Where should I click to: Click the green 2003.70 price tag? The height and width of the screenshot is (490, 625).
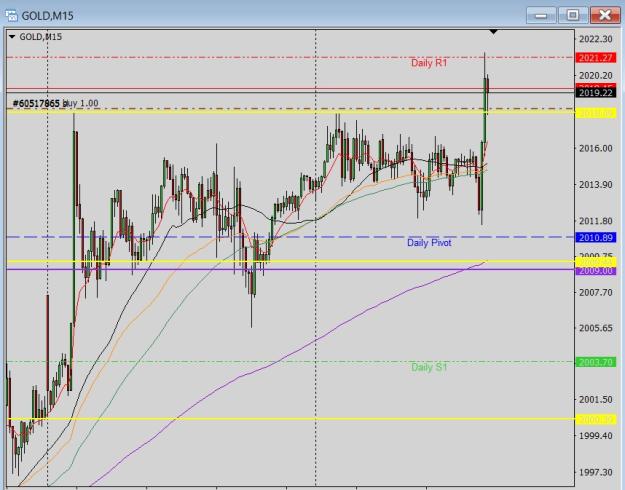[x=596, y=362]
